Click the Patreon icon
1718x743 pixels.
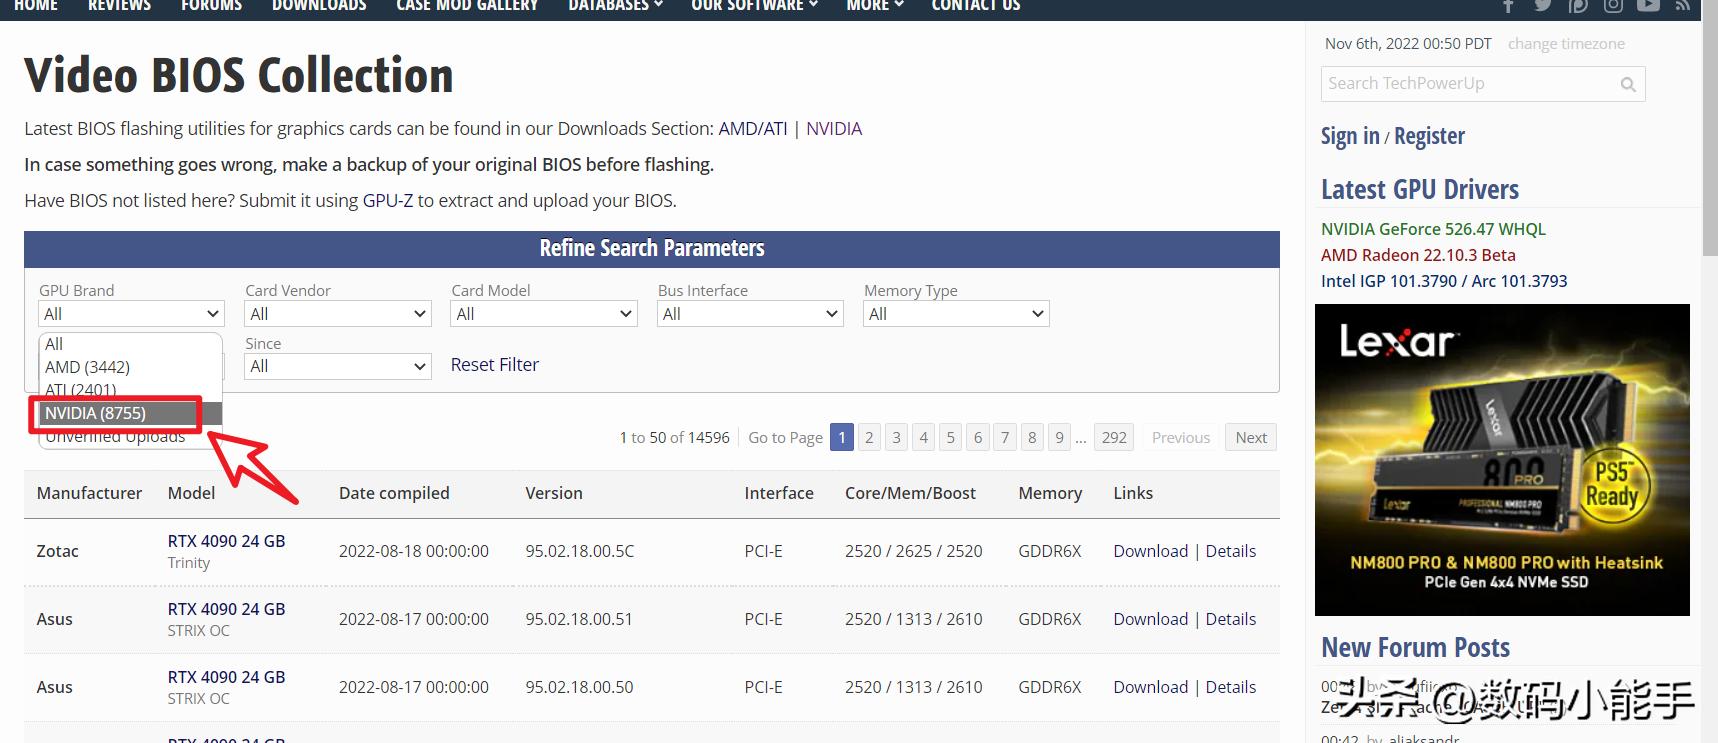tap(1578, 6)
